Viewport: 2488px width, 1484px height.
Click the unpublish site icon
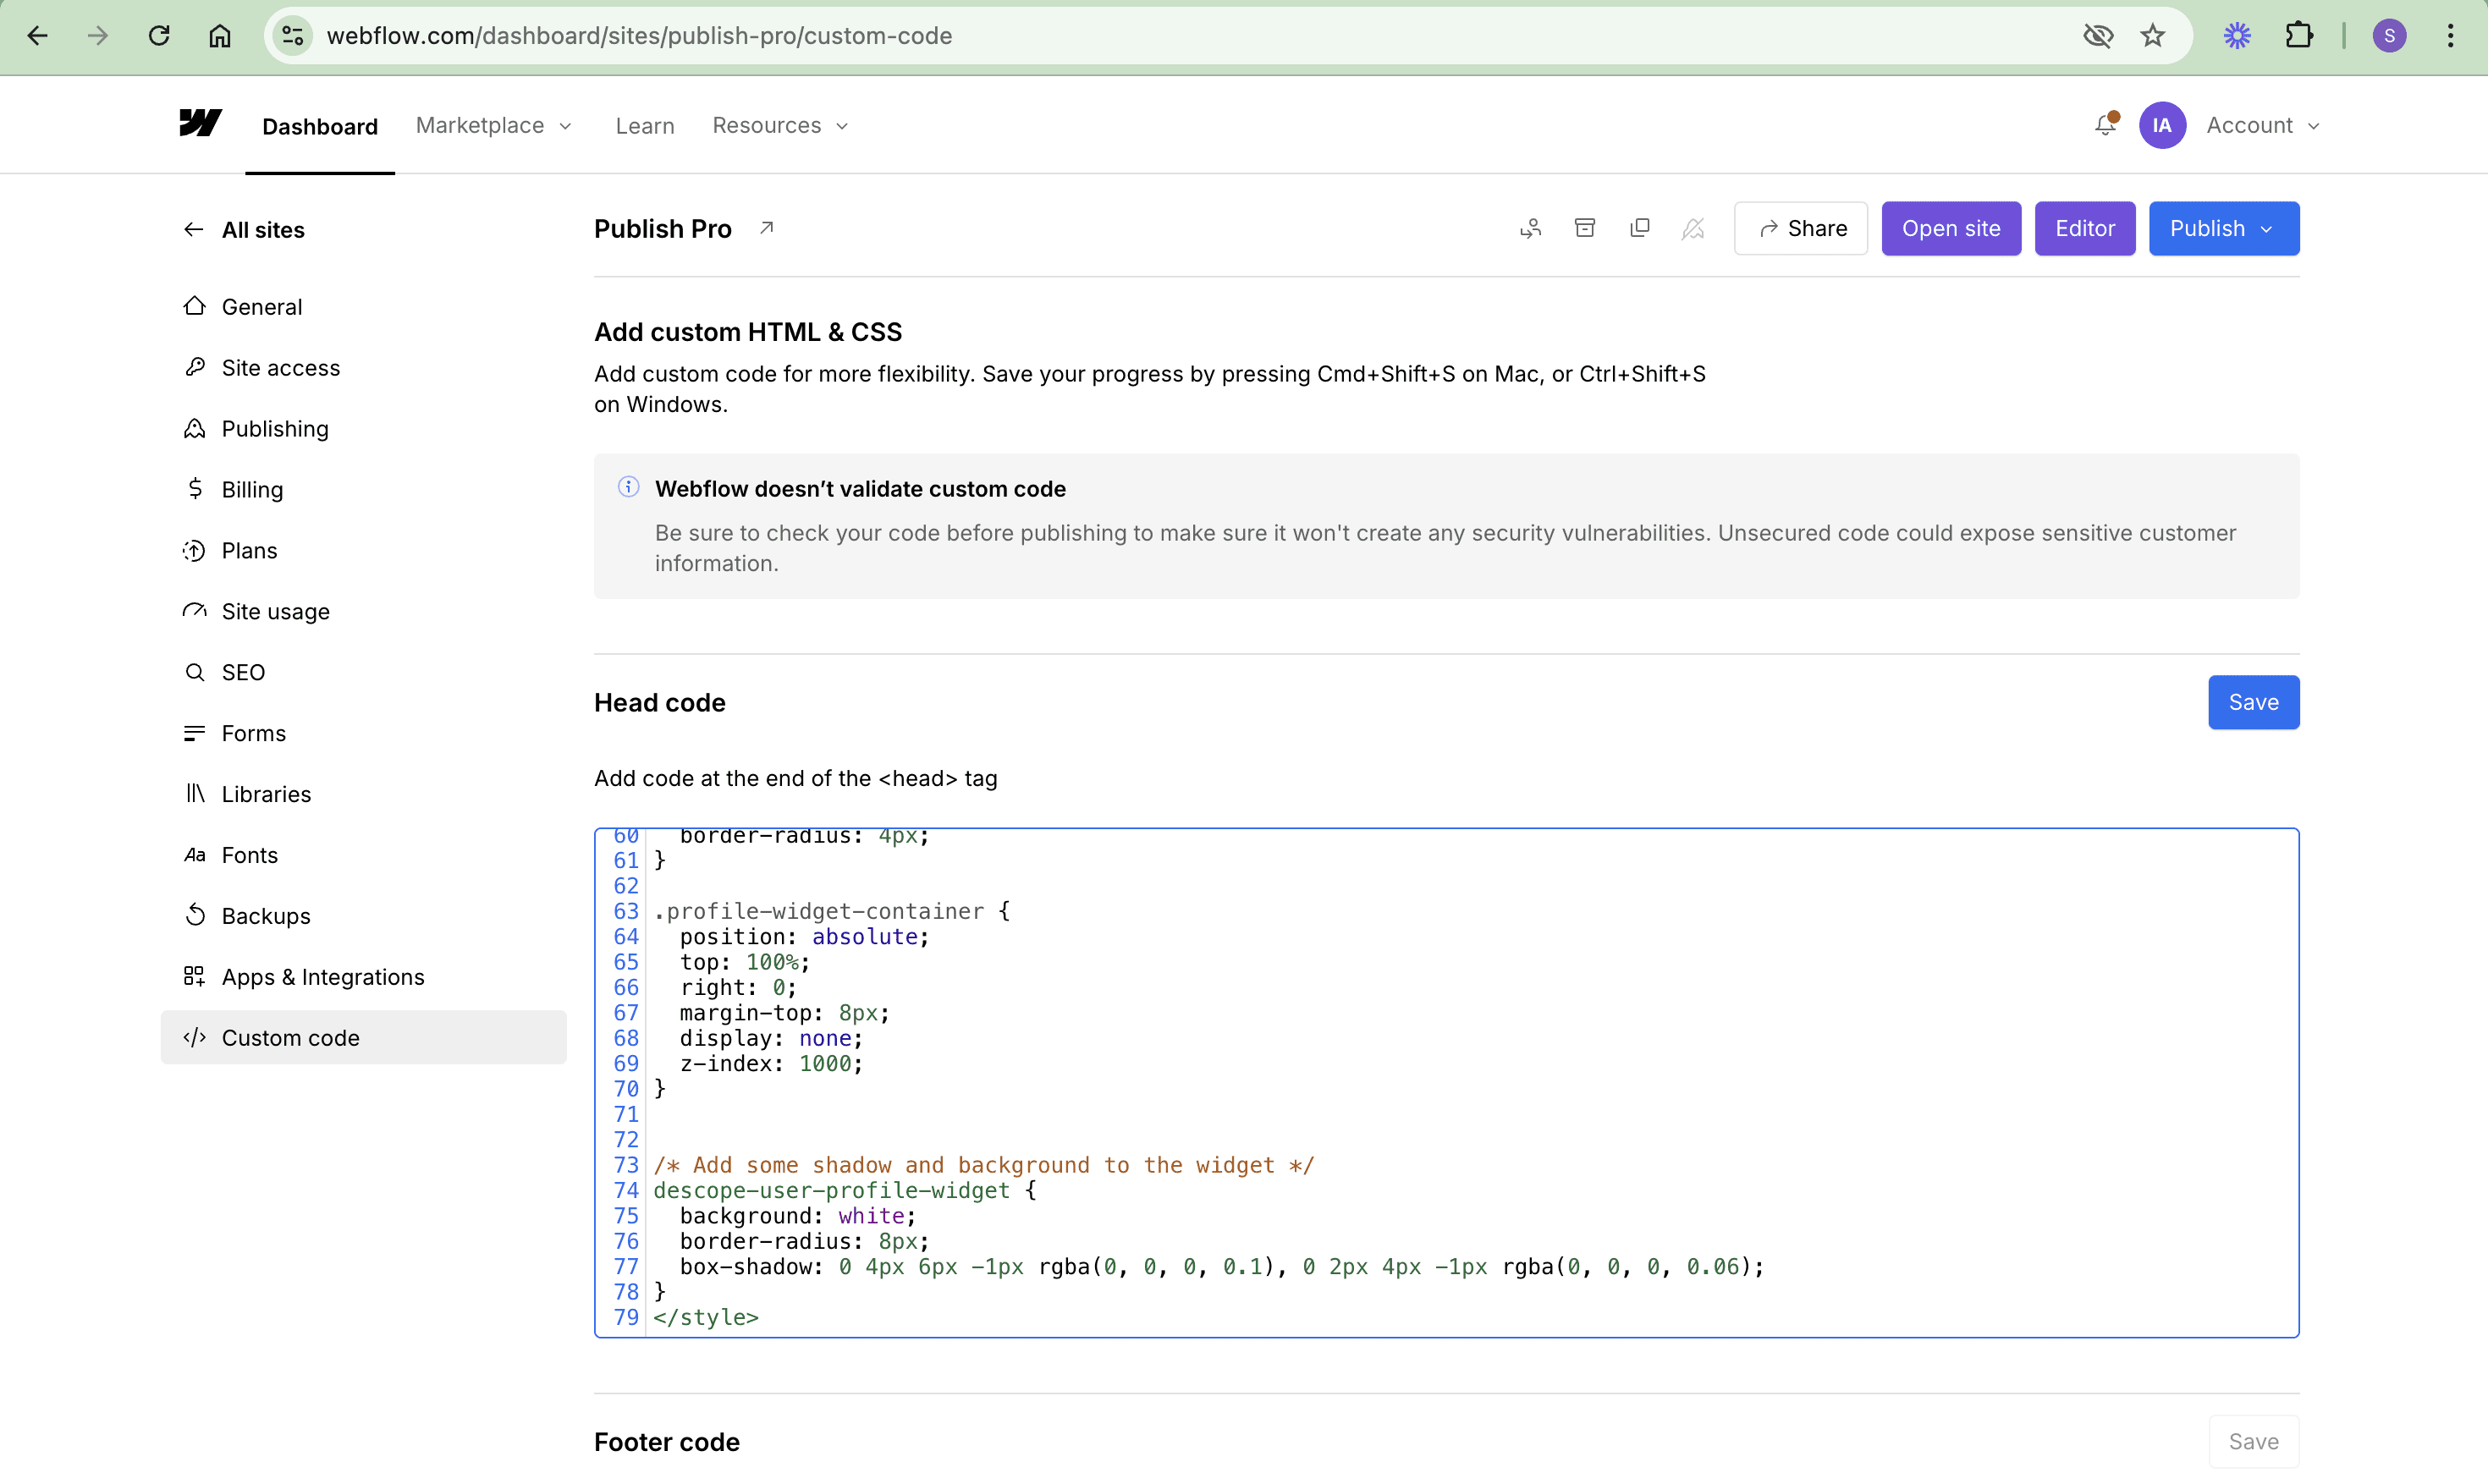(x=1693, y=228)
